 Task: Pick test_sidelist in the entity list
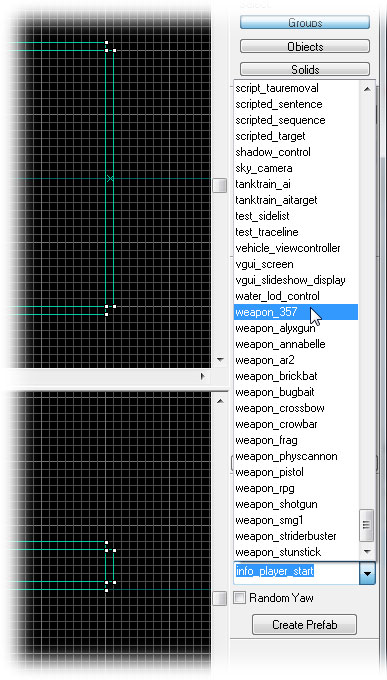coord(296,216)
